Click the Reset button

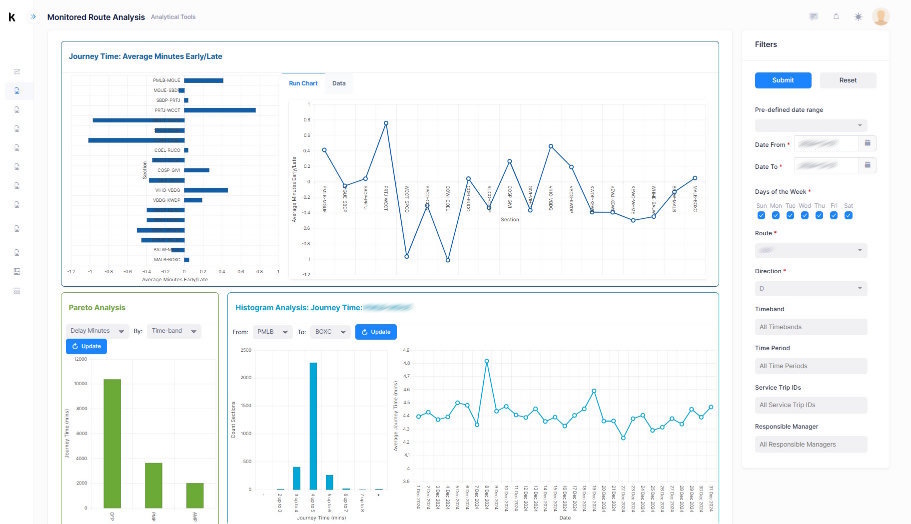[x=848, y=80]
